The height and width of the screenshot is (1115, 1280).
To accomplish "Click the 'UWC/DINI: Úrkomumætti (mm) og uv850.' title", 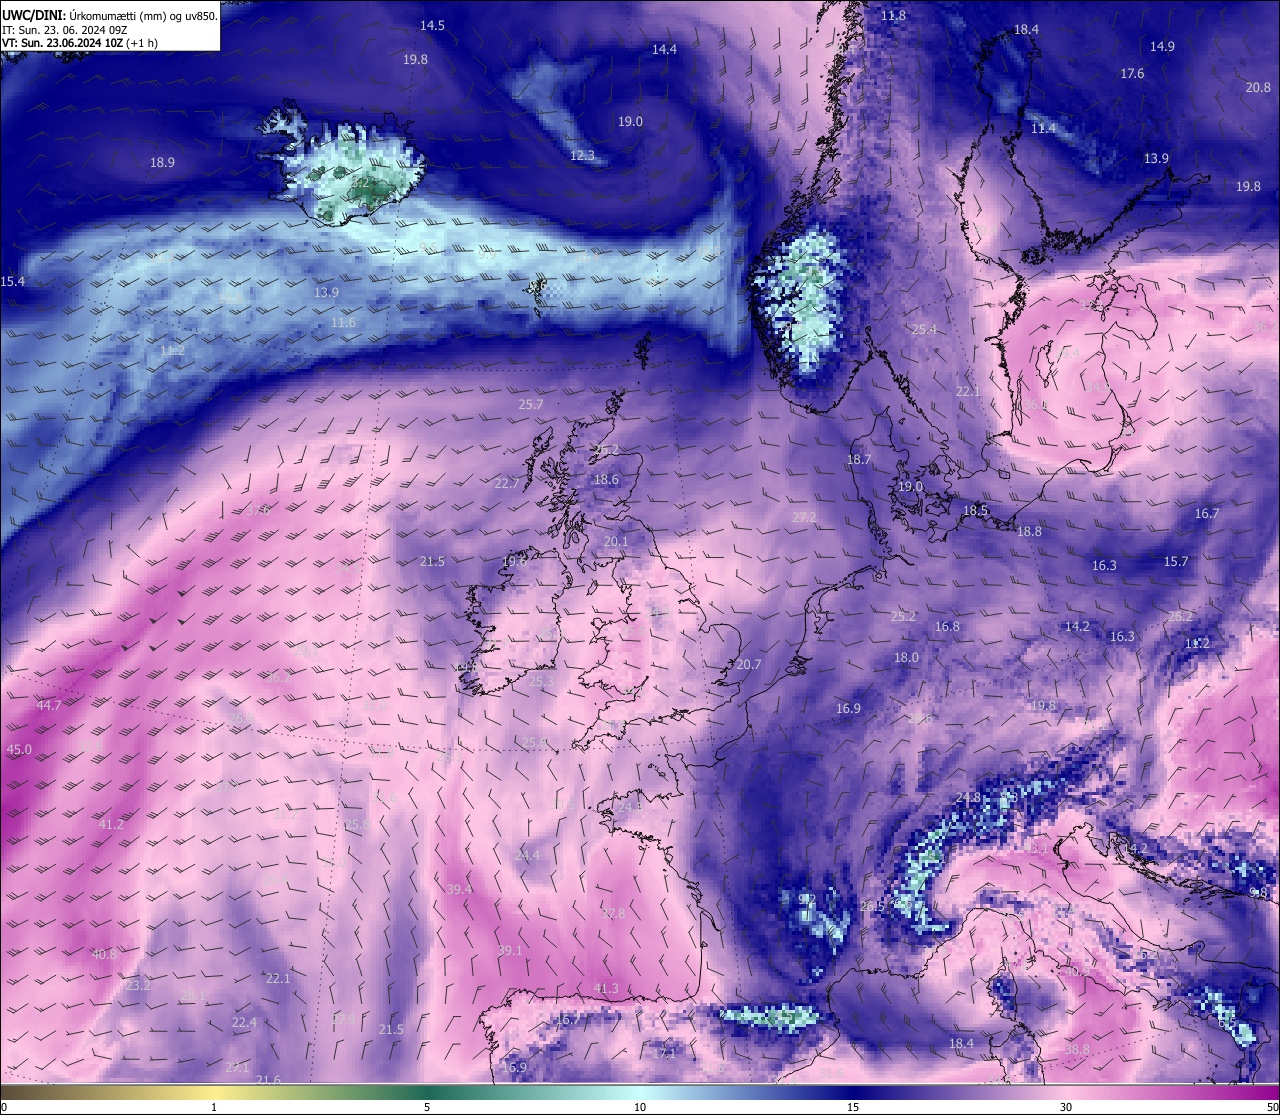I will click(x=109, y=15).
